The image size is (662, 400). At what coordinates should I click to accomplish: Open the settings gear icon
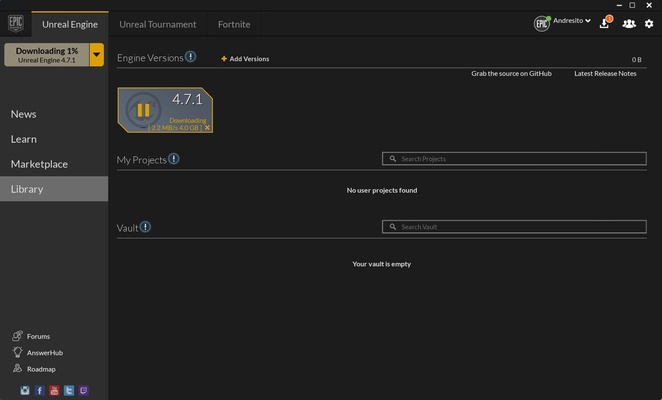click(x=649, y=23)
